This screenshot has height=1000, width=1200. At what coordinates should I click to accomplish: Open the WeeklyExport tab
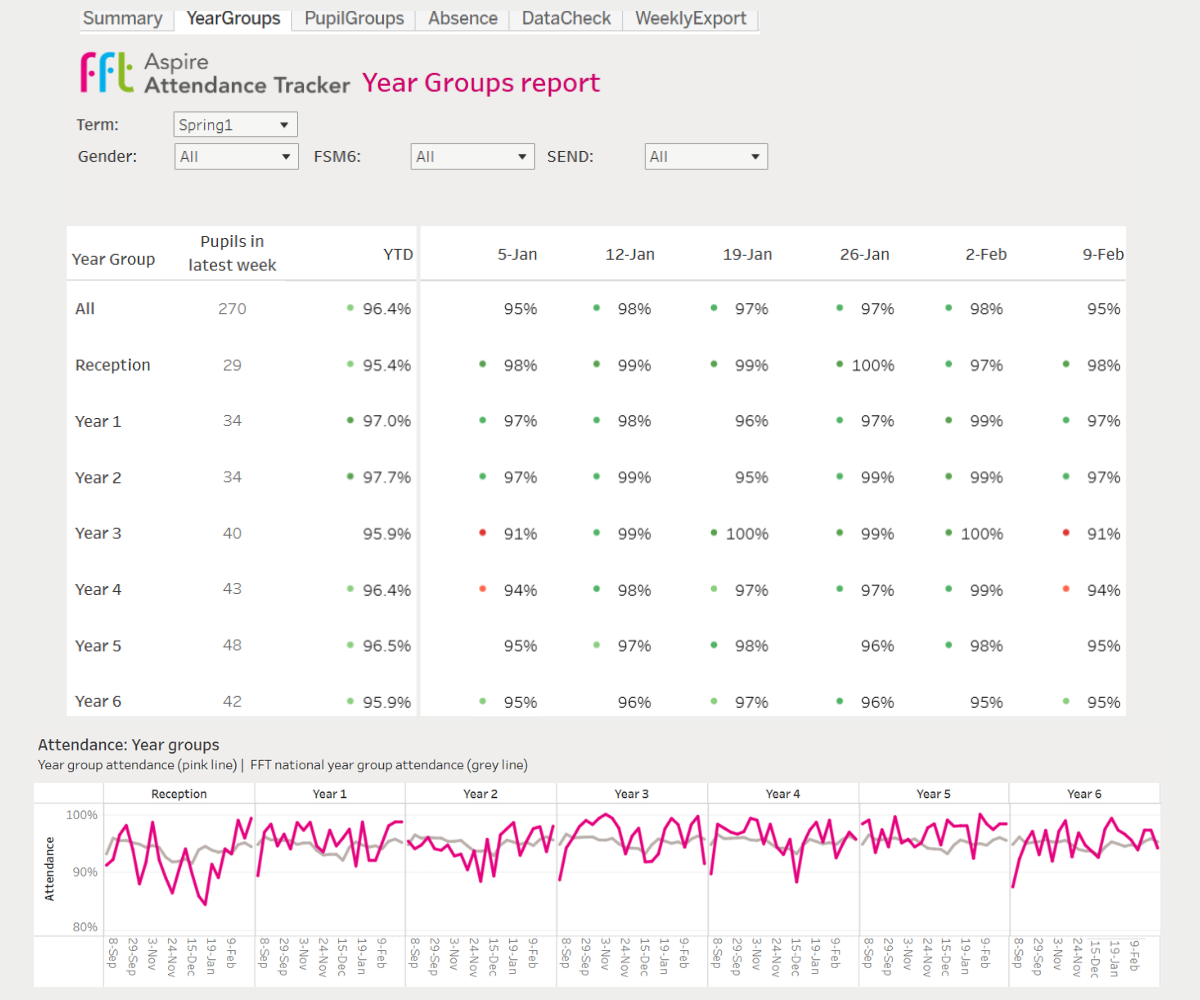click(690, 19)
